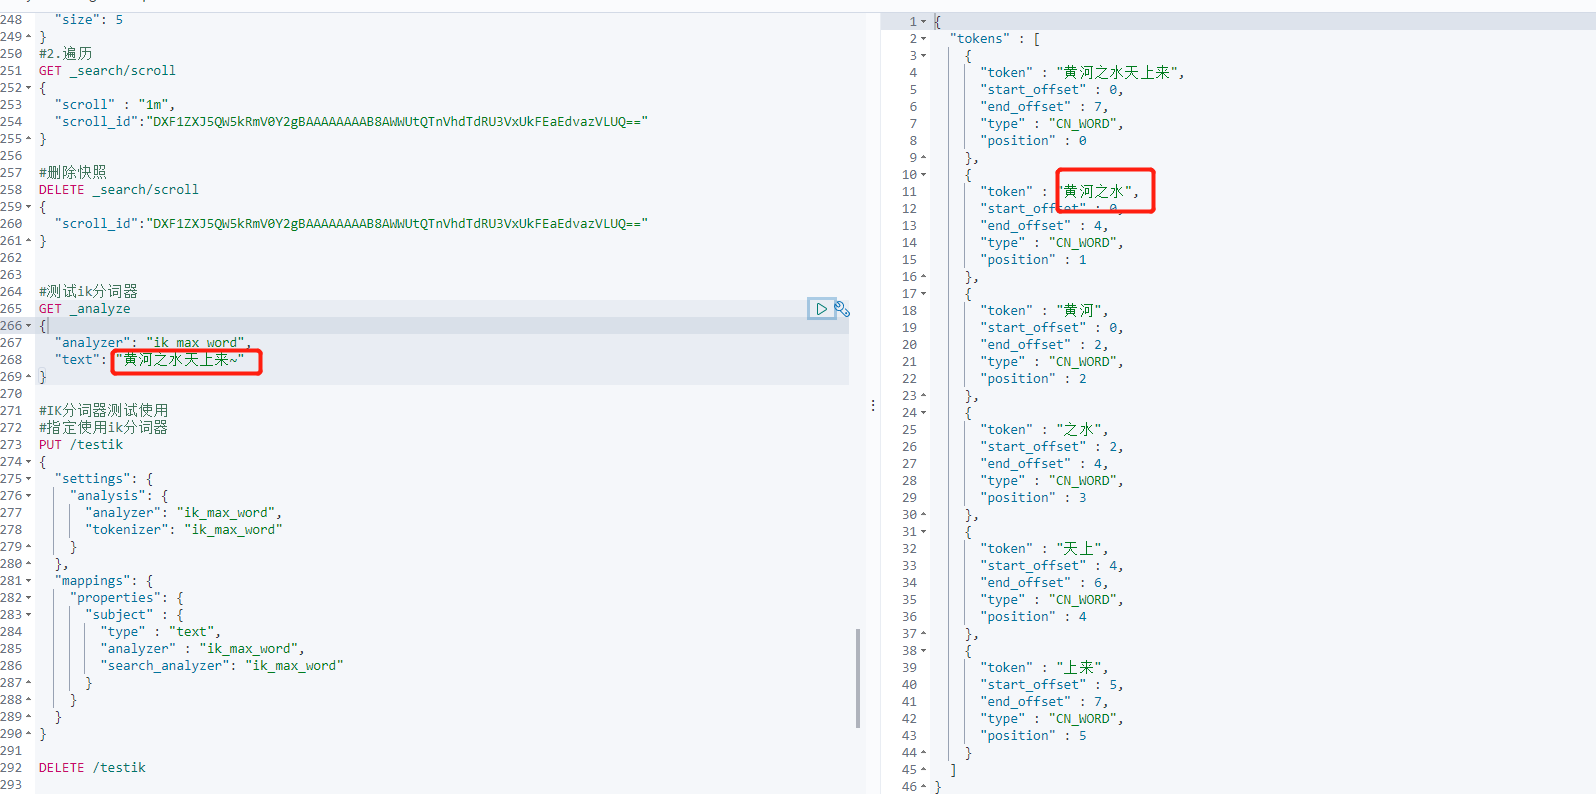This screenshot has width=1596, height=794.
Task: Click the GET _search/scroll request line
Action: 107,71
